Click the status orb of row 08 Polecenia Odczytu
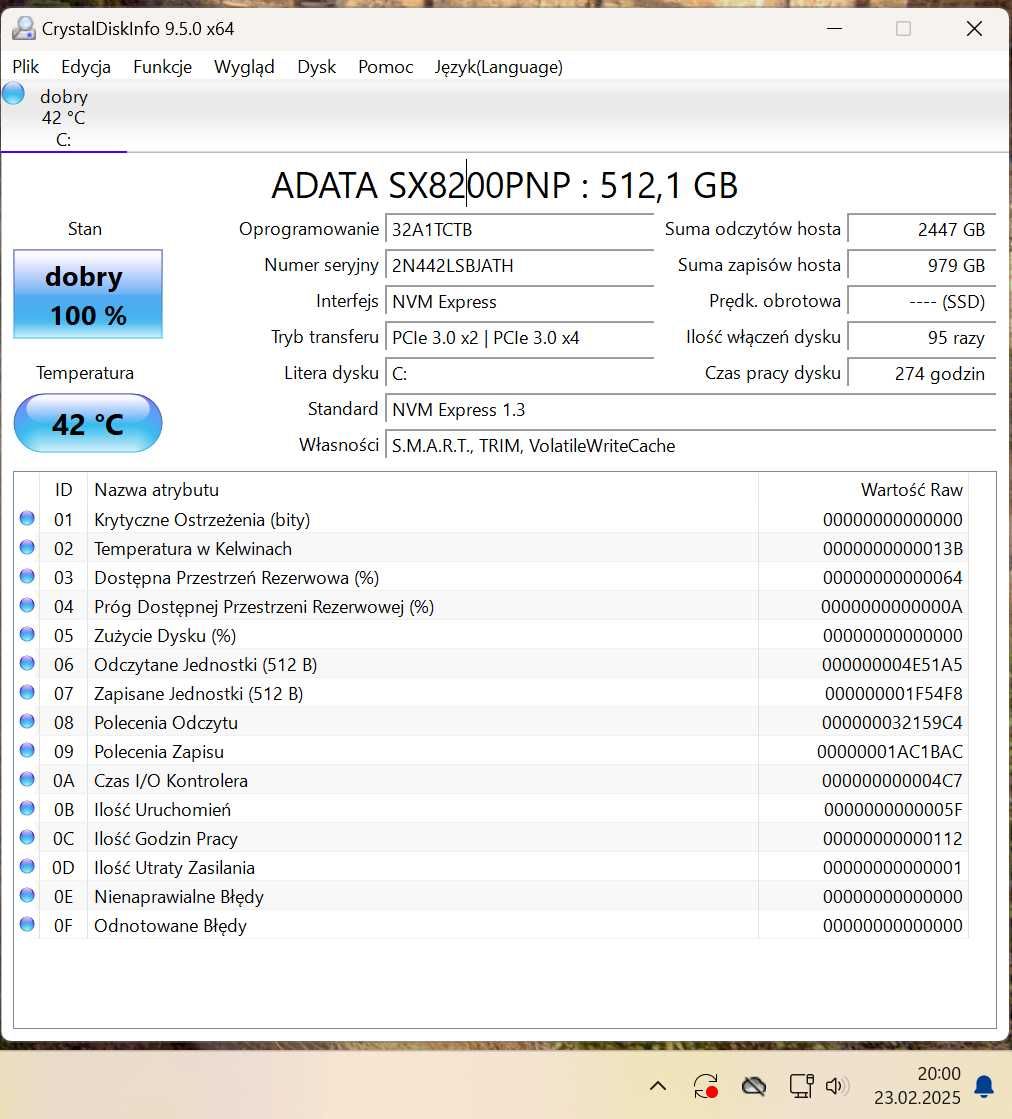Screen dimensions: 1012x1119 click(x=27, y=721)
